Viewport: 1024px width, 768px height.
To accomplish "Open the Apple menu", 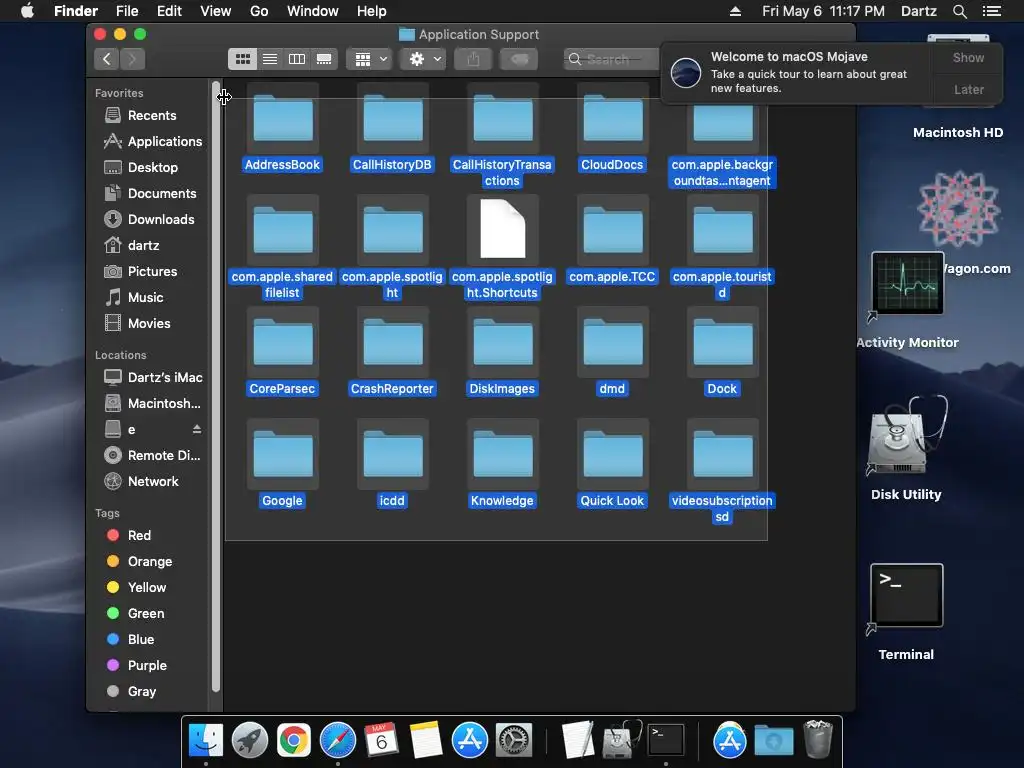I will (x=27, y=11).
